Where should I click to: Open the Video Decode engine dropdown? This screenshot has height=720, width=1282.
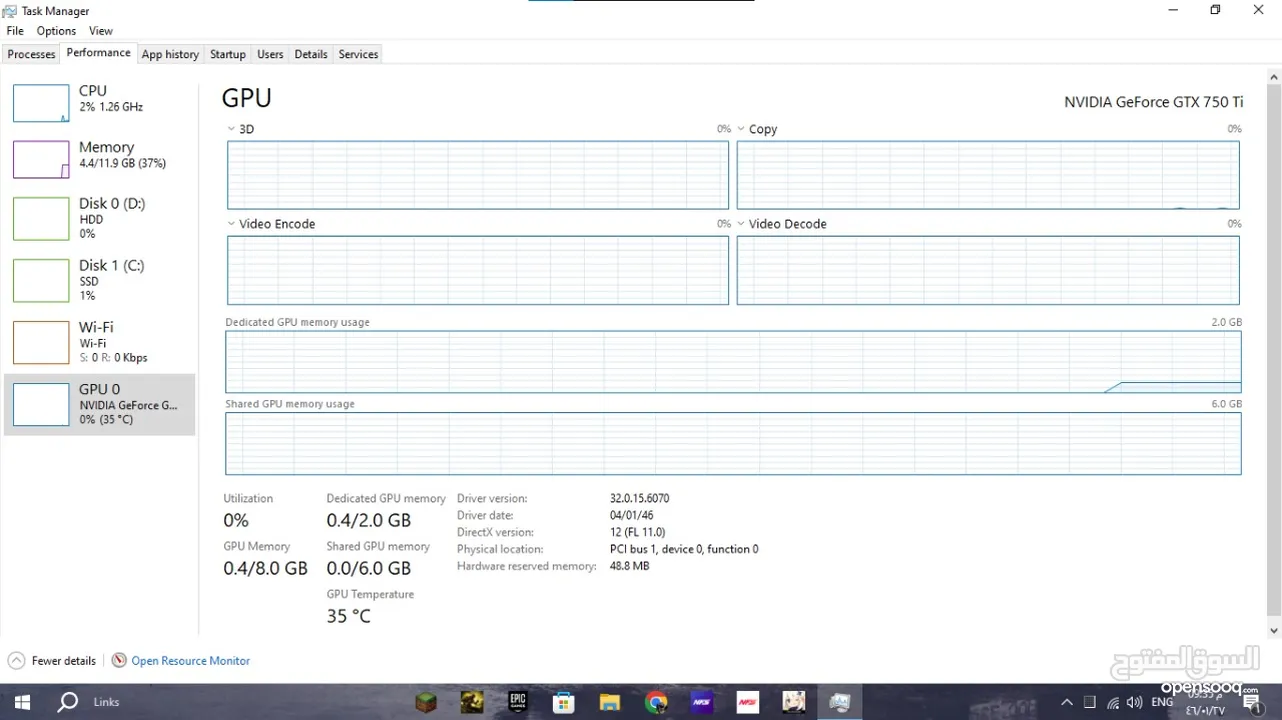[741, 224]
